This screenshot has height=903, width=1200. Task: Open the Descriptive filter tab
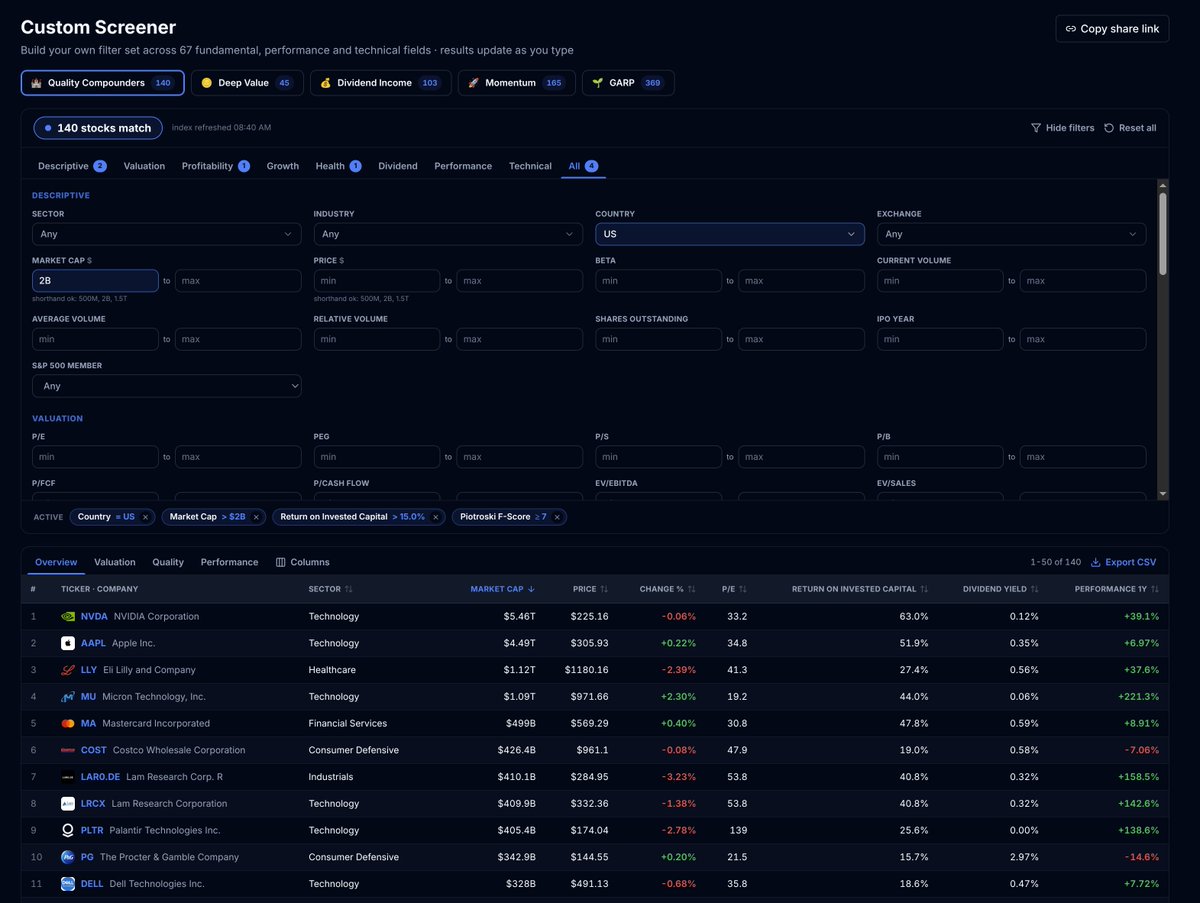tap(72, 166)
